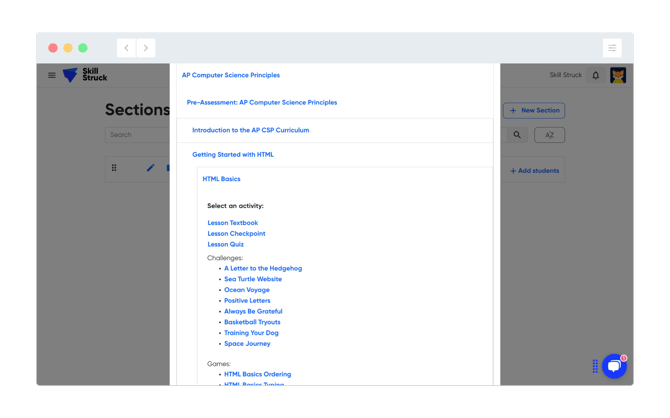This screenshot has width=670, height=418.
Task: Click the search magnifier icon
Action: click(x=517, y=134)
